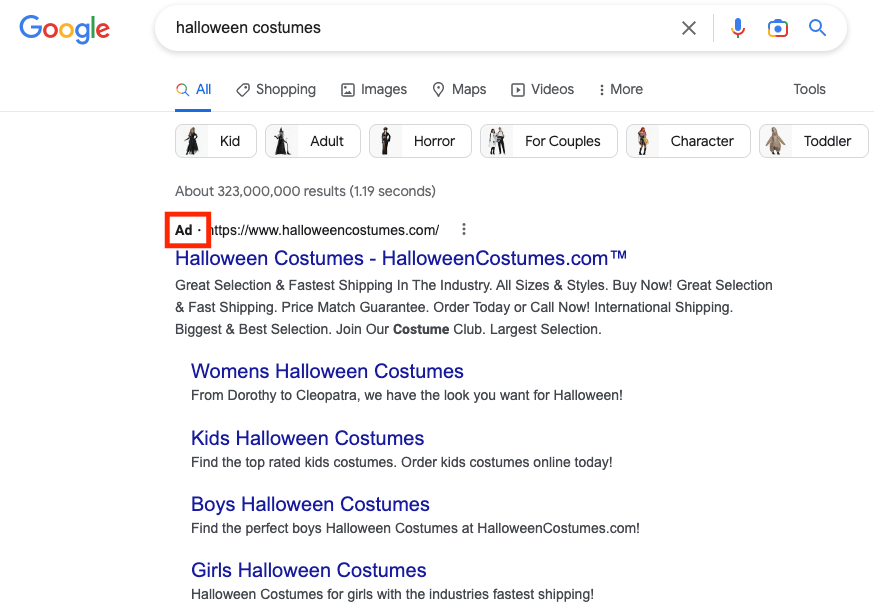874x616 pixels.
Task: Clear the search box with the X icon
Action: coord(689,28)
